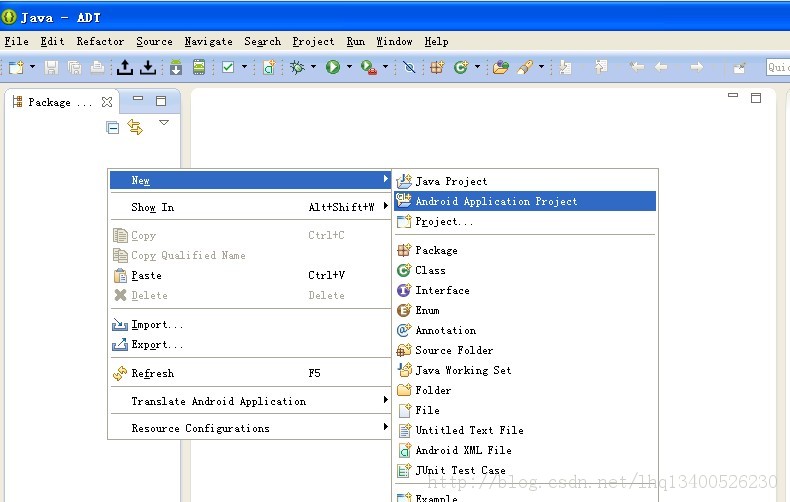The height and width of the screenshot is (502, 790).
Task: Choose Android XML File
Action: 525,450
